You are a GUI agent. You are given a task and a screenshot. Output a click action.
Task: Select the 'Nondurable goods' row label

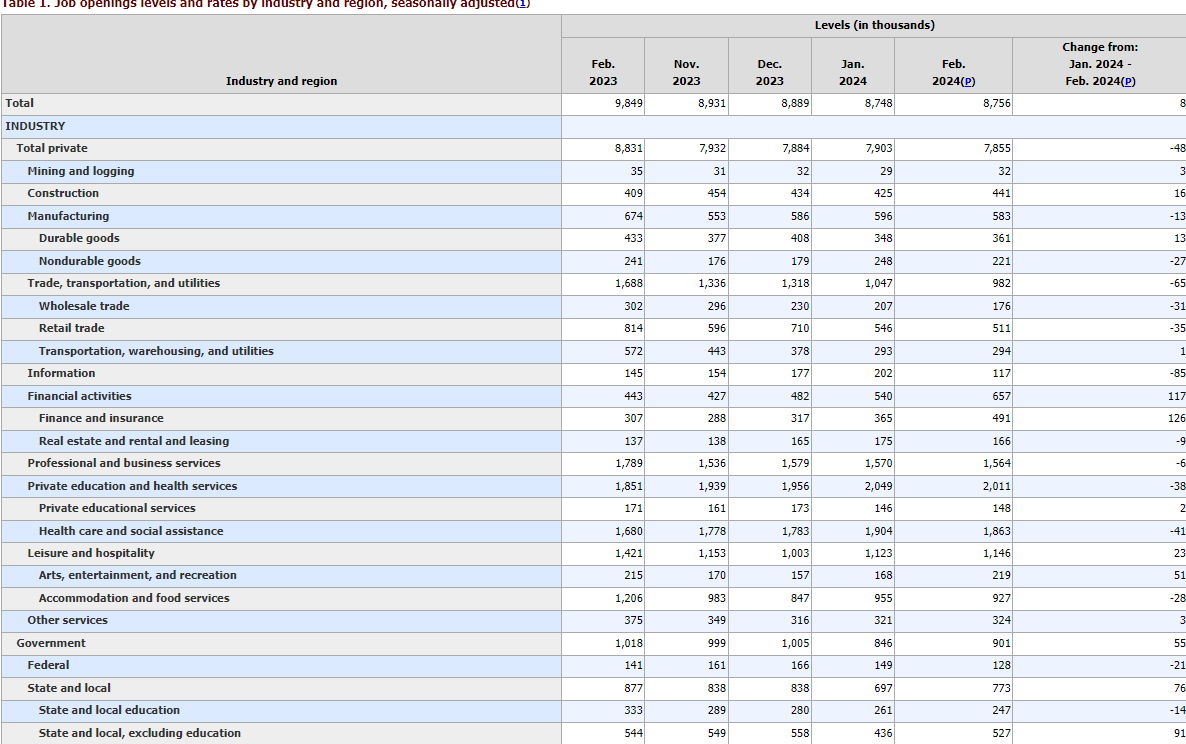pos(90,261)
